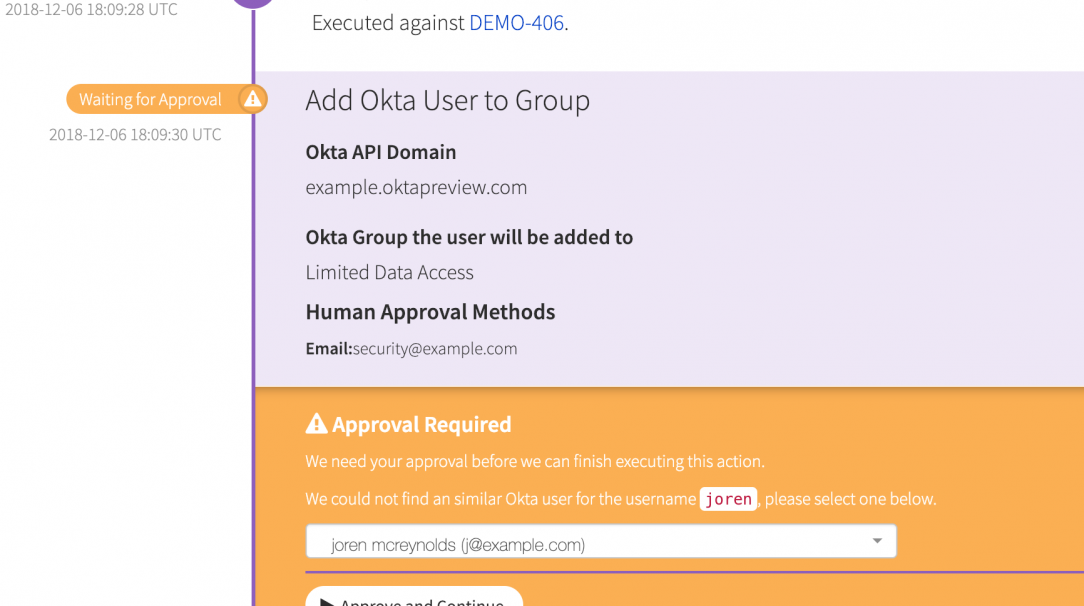
Task: Open the DEMO-406 link
Action: (x=516, y=22)
